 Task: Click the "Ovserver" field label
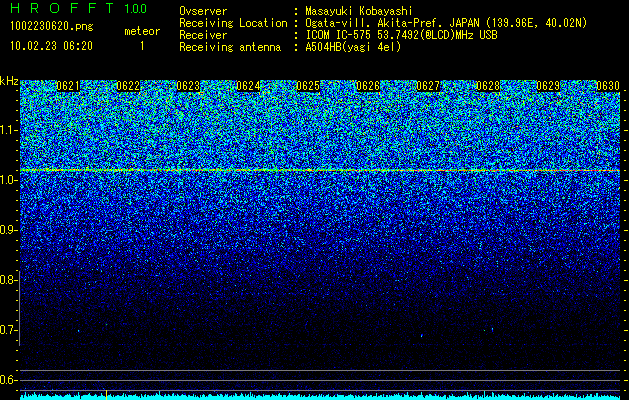pos(203,11)
